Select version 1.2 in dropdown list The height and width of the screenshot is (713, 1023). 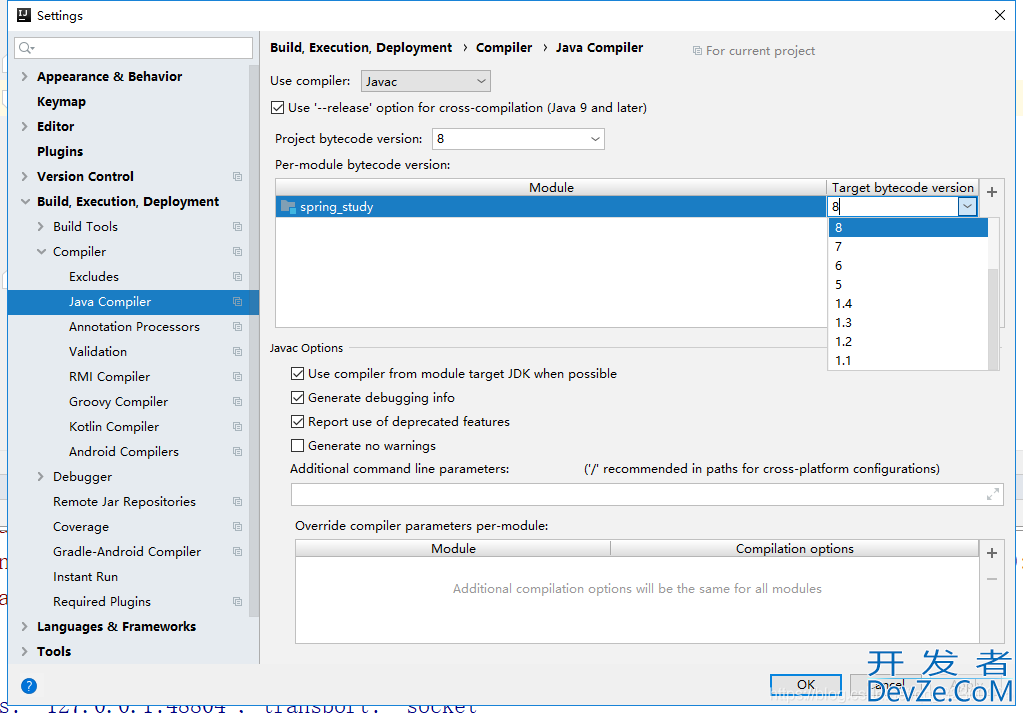click(x=908, y=342)
